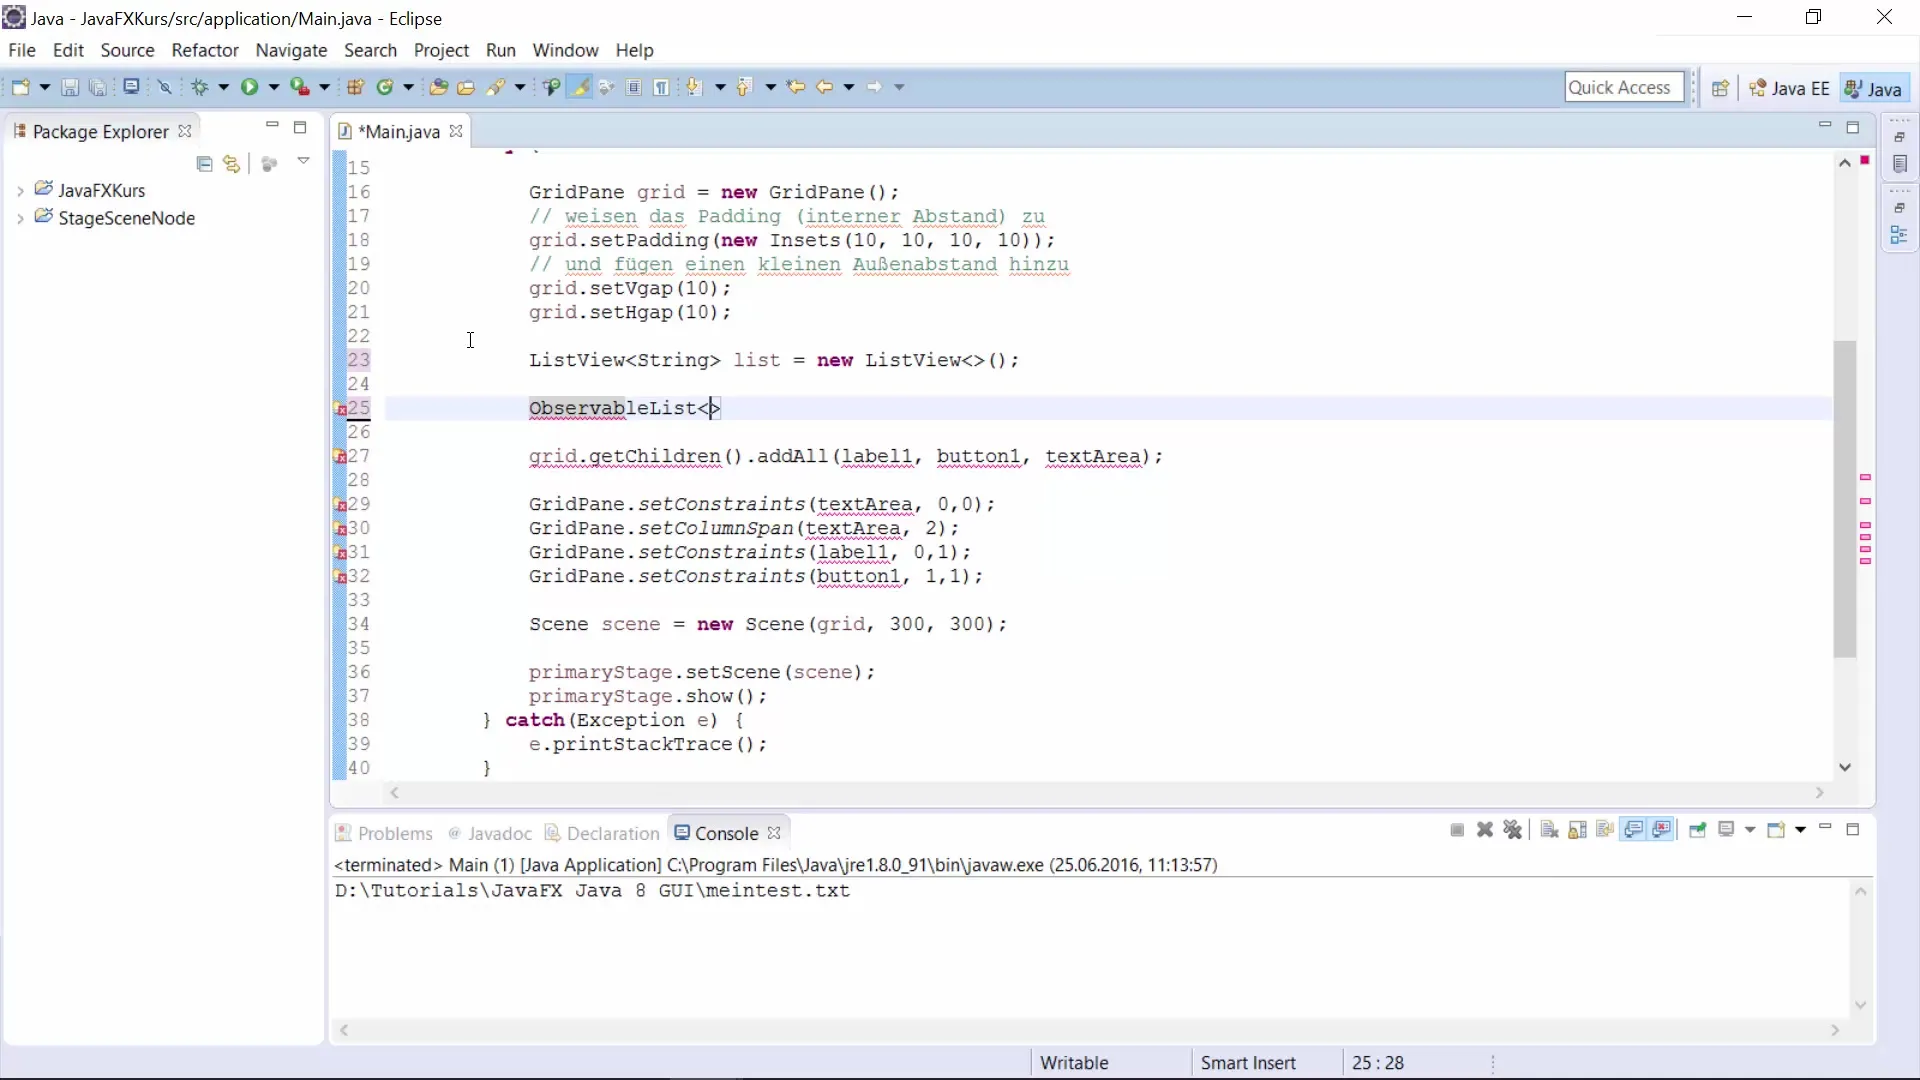Image resolution: width=1920 pixels, height=1080 pixels.
Task: Click the Open Perspective icon
Action: coord(1720,88)
